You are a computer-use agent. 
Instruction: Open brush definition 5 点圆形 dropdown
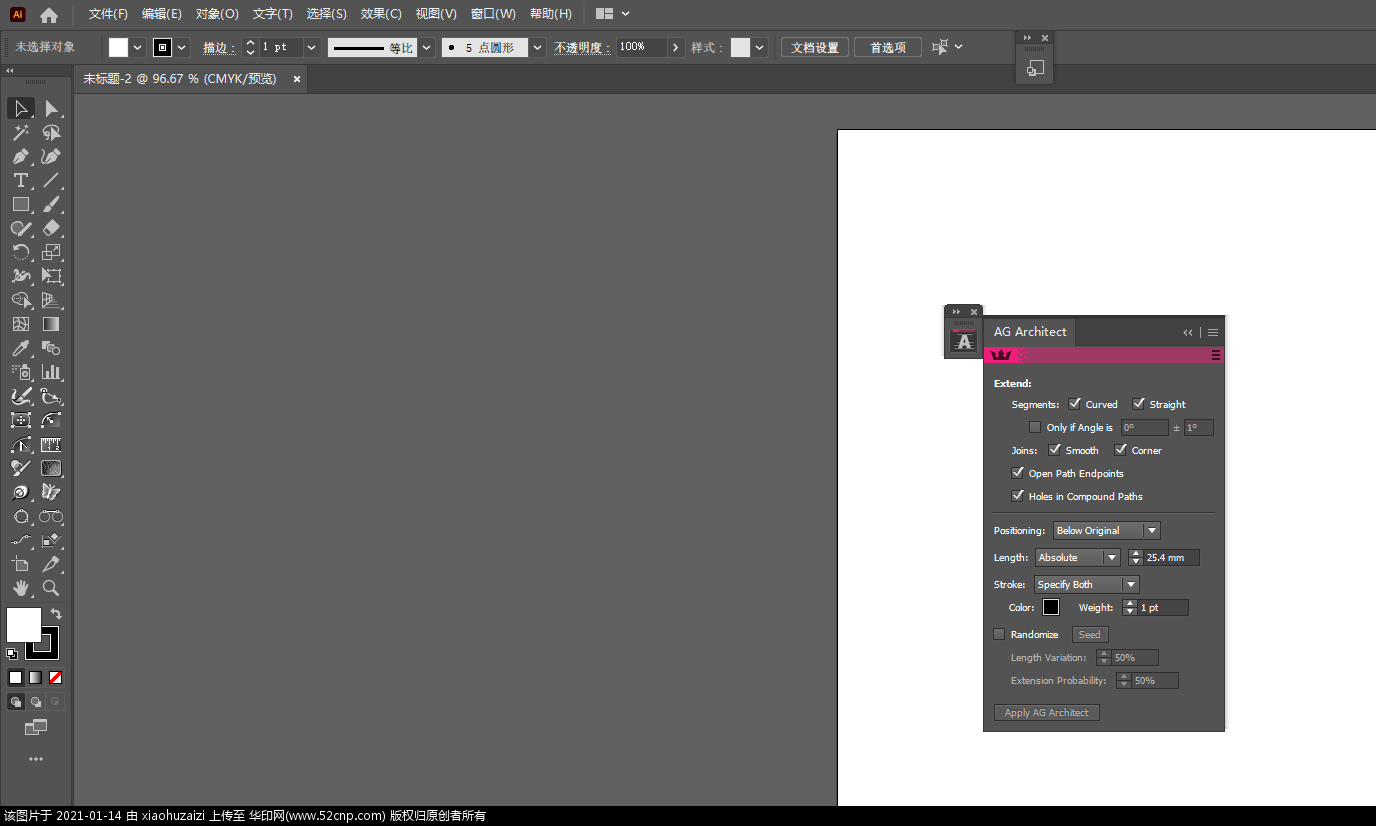(x=538, y=47)
